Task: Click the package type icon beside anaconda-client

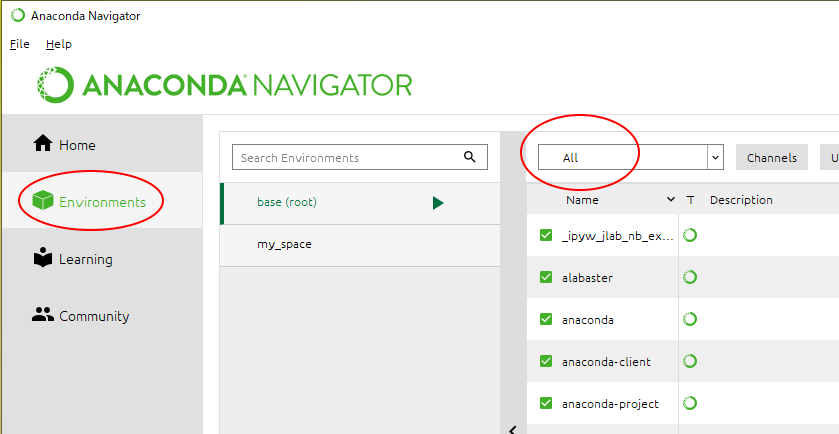Action: point(690,362)
